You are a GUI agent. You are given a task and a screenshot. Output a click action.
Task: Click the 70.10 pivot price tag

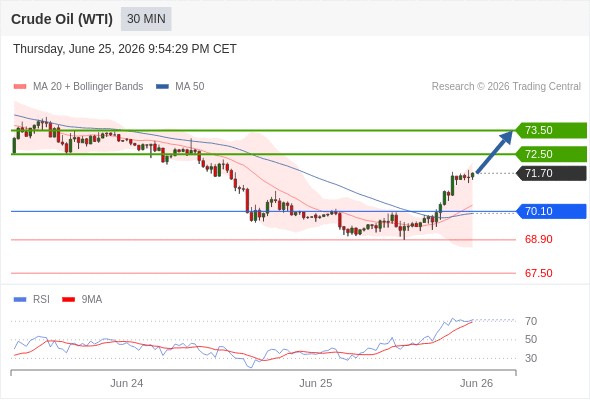point(551,211)
